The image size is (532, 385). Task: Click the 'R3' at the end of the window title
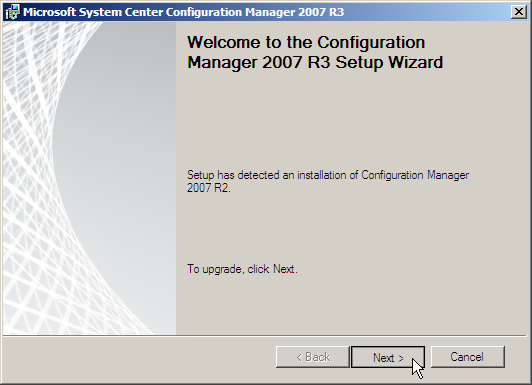(x=337, y=12)
